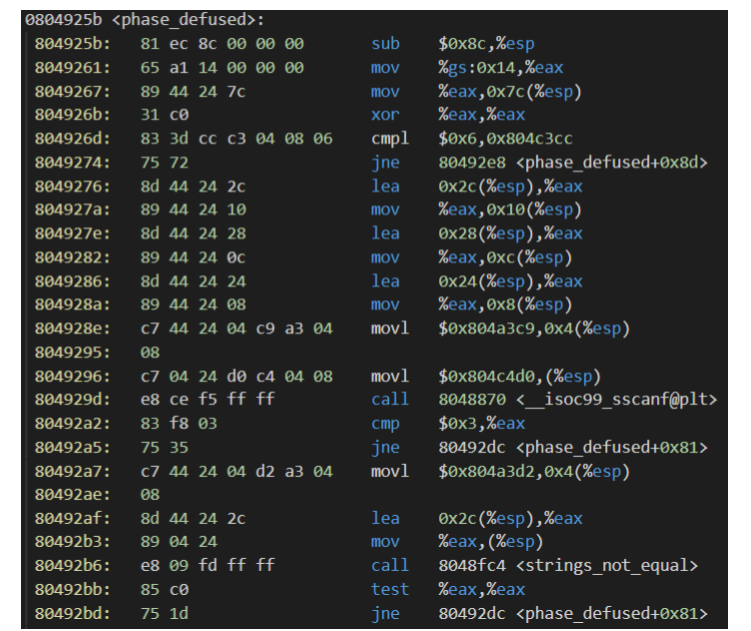The width and height of the screenshot is (751, 631).
Task: Click the bytes 81 ec 8c 00 00 00
Action: tap(222, 44)
